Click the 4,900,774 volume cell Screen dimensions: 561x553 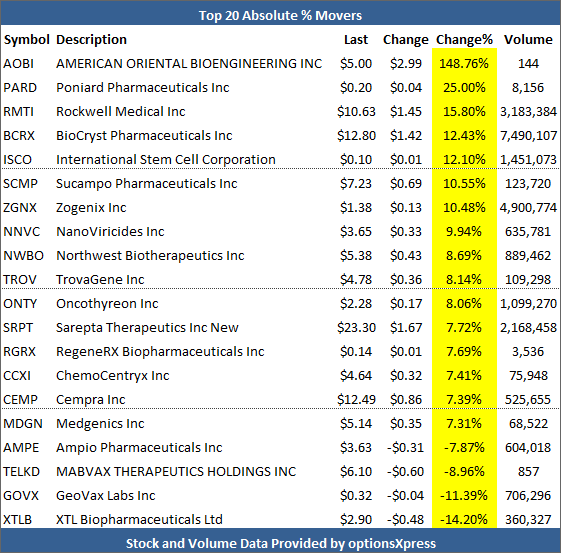click(528, 207)
